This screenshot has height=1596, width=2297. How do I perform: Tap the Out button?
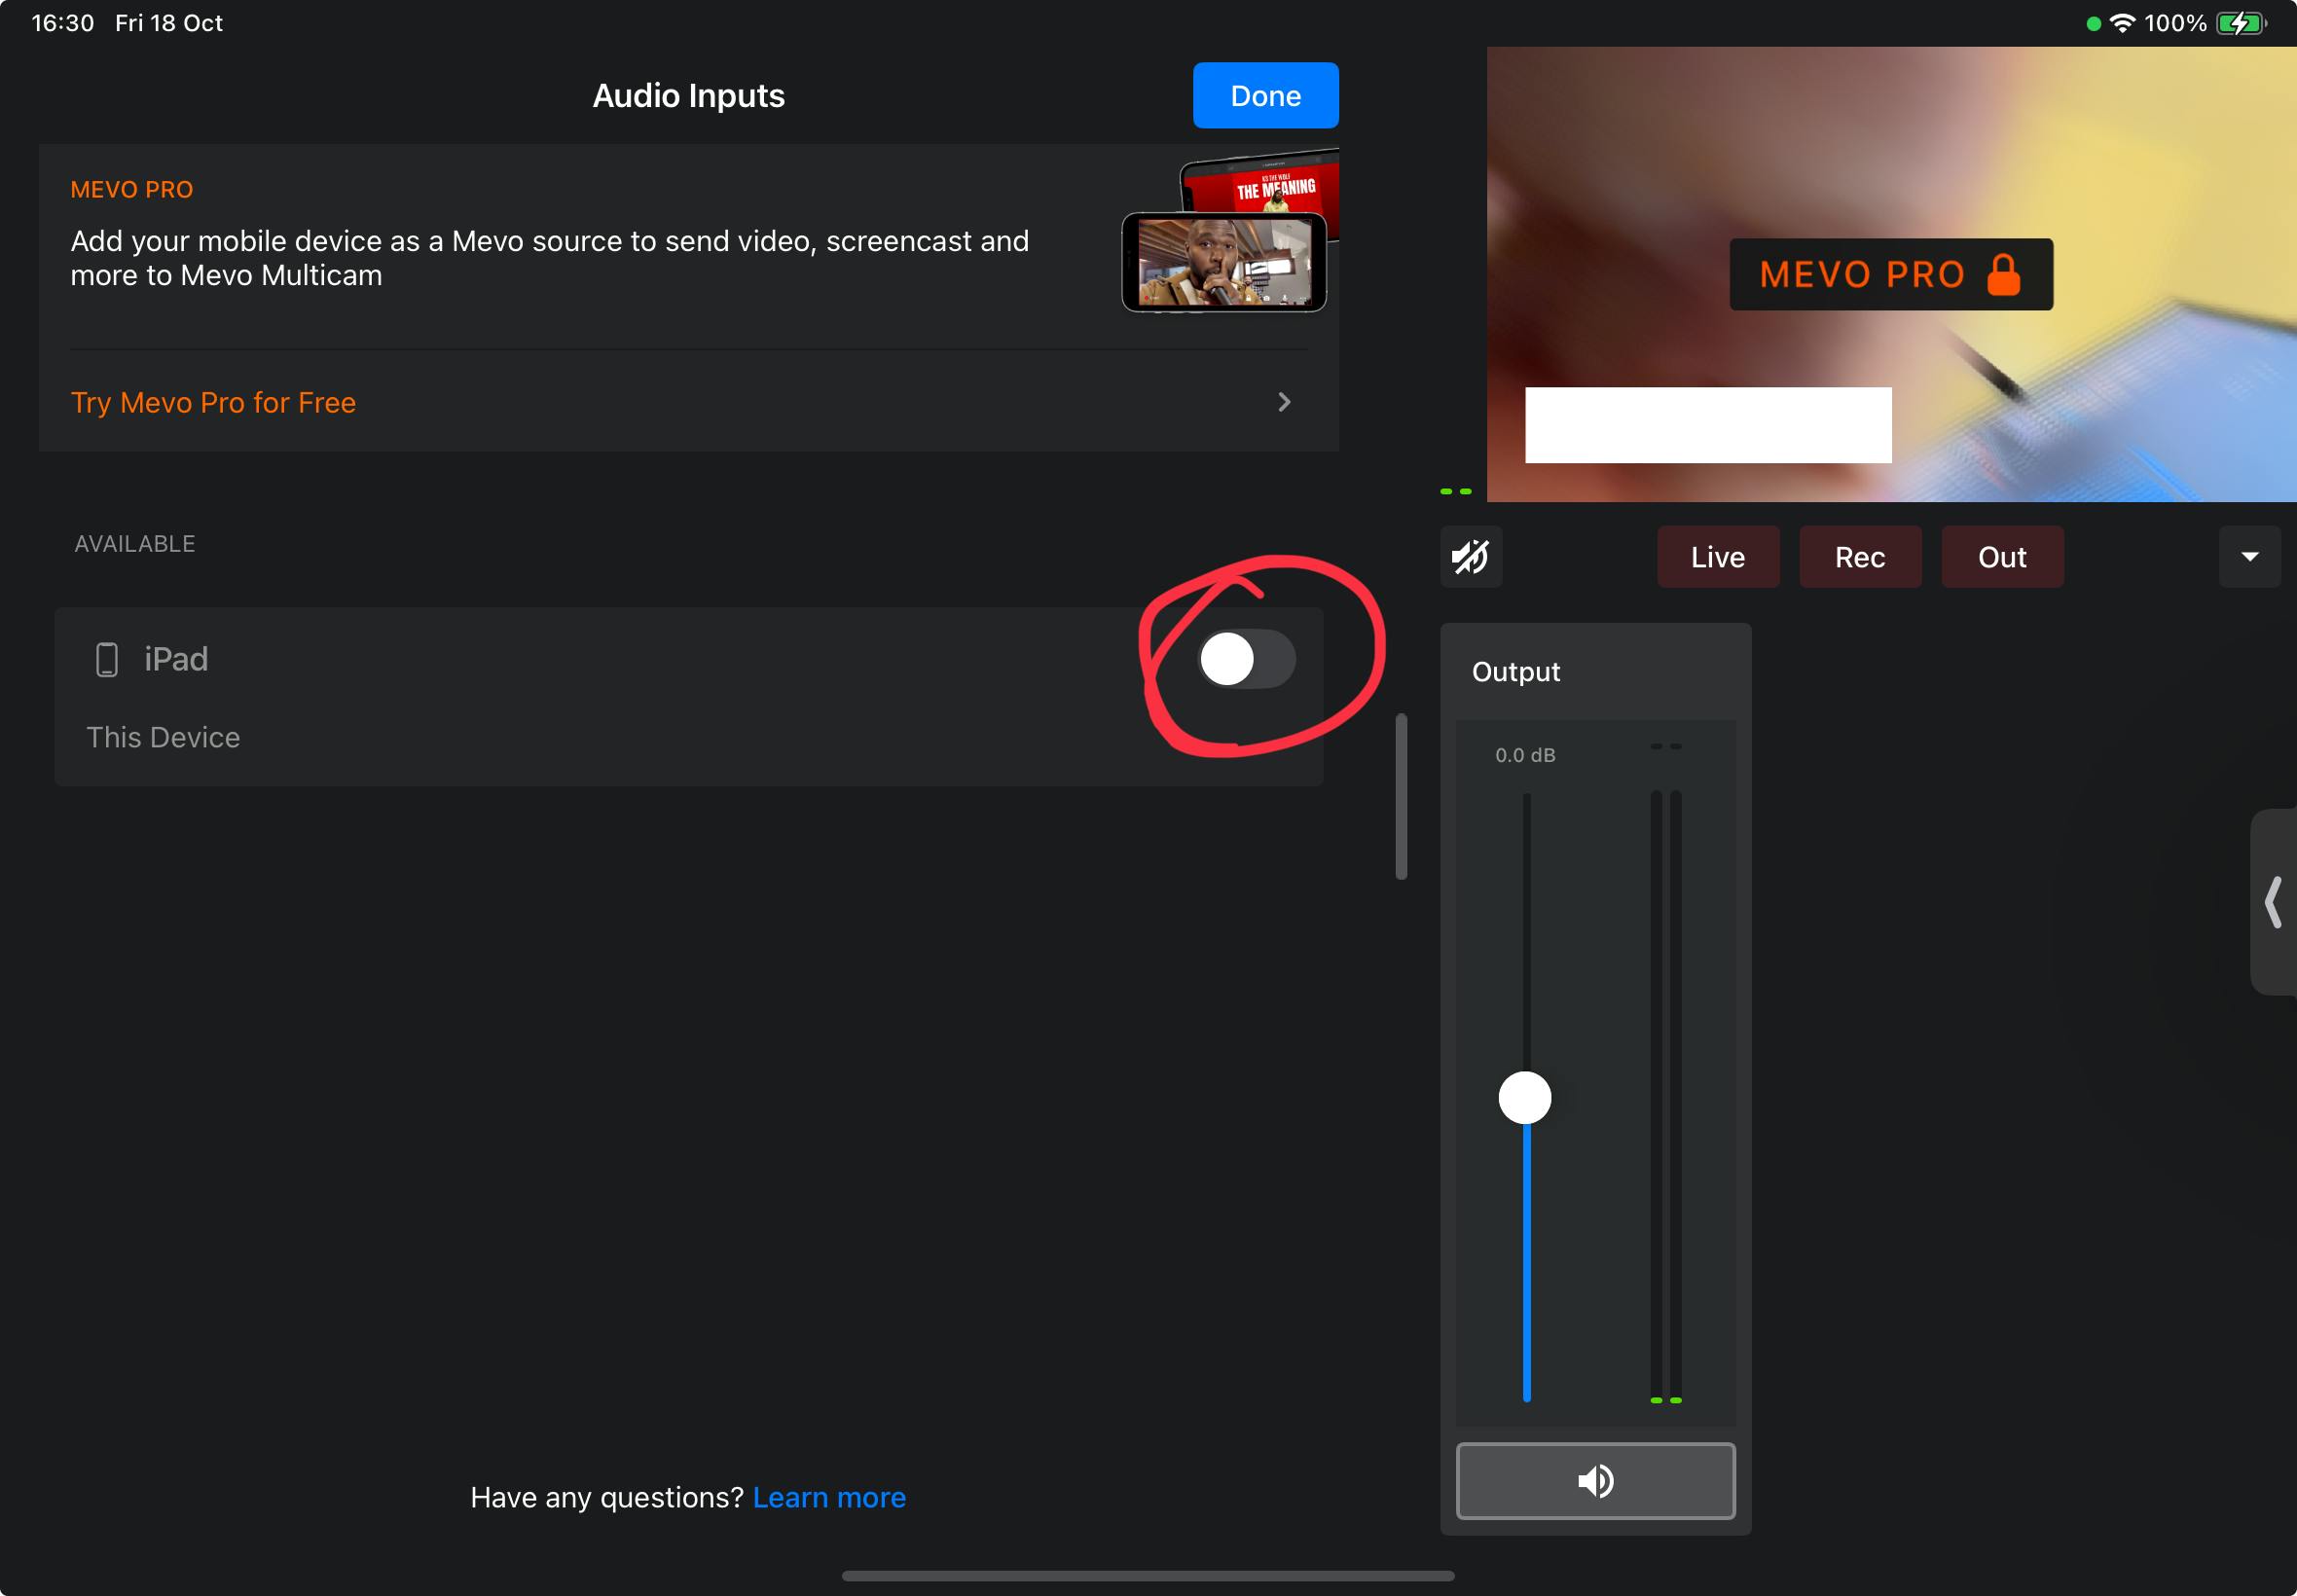(x=2002, y=557)
